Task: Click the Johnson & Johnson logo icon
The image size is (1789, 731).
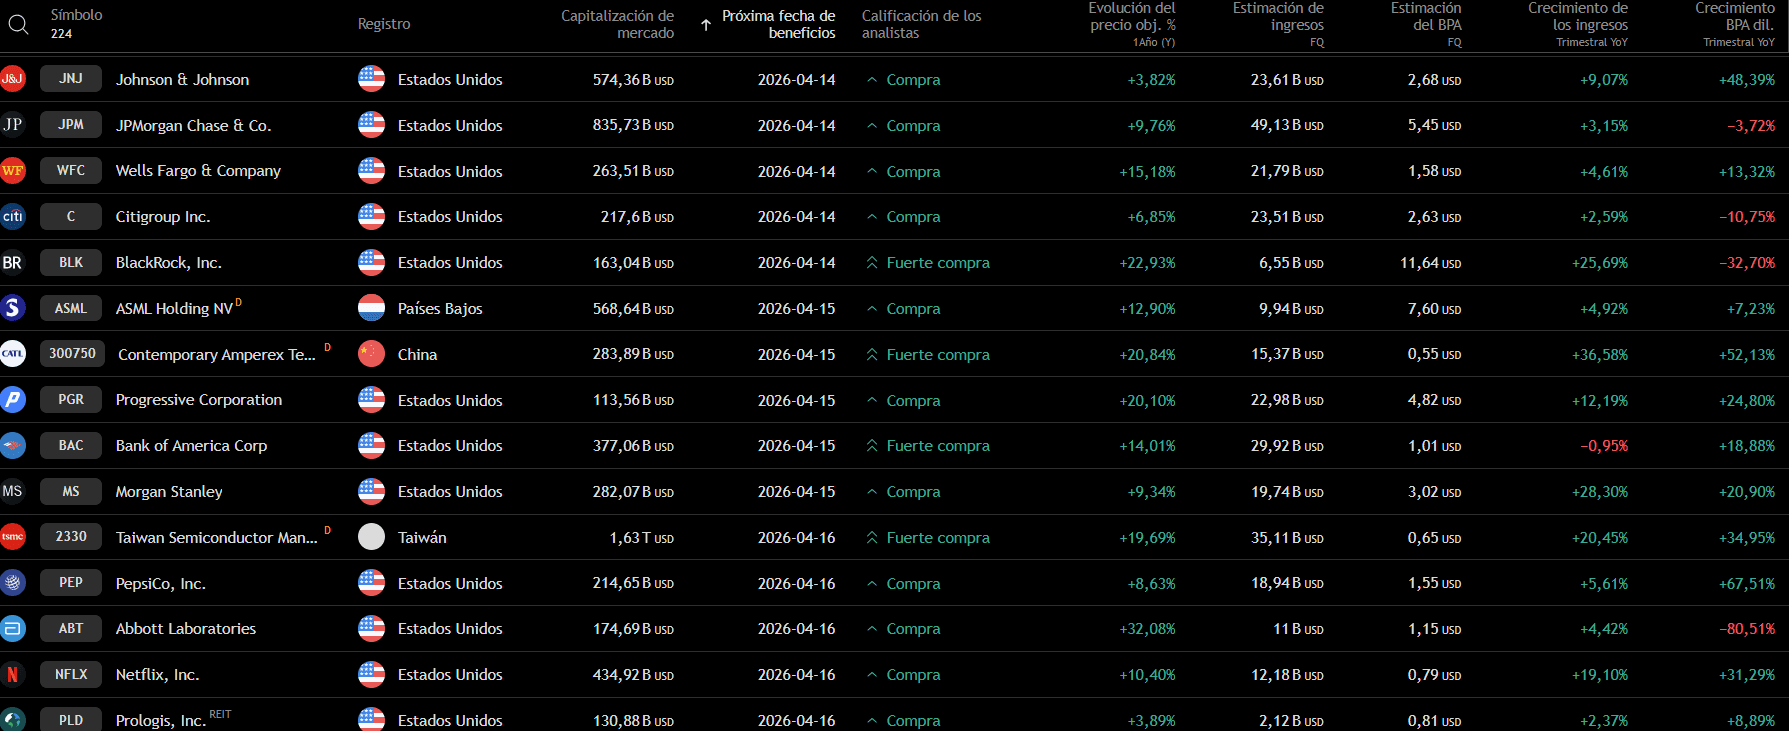Action: [x=12, y=79]
